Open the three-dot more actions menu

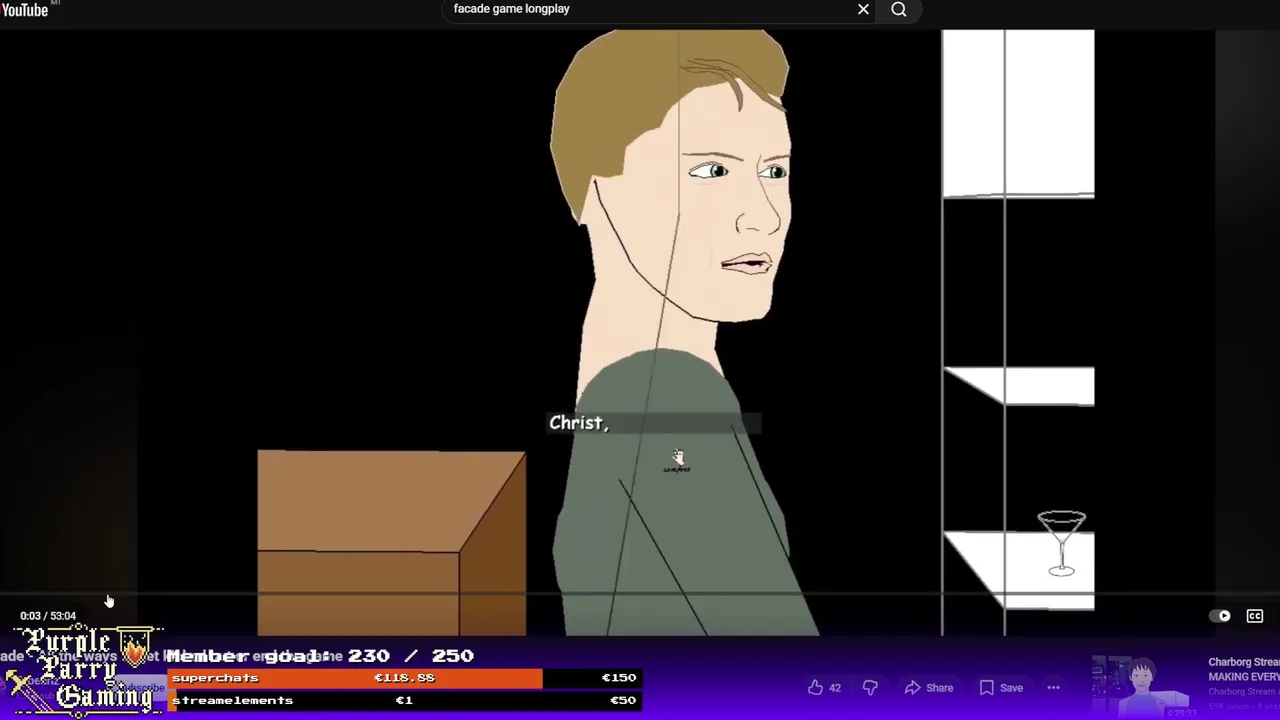tap(1053, 688)
